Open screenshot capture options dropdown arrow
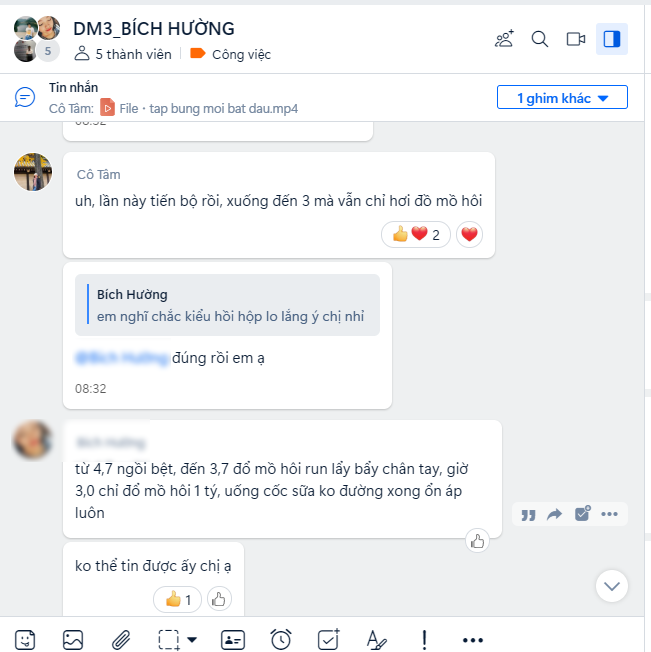Image resolution: width=651 pixels, height=652 pixels. tap(192, 640)
